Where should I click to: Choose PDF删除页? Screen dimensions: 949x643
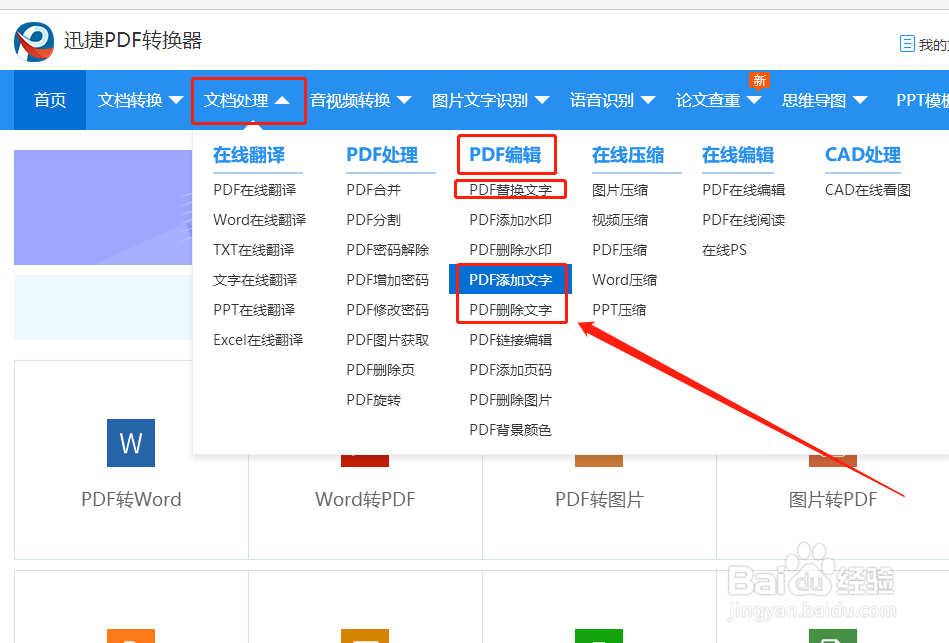tap(380, 370)
